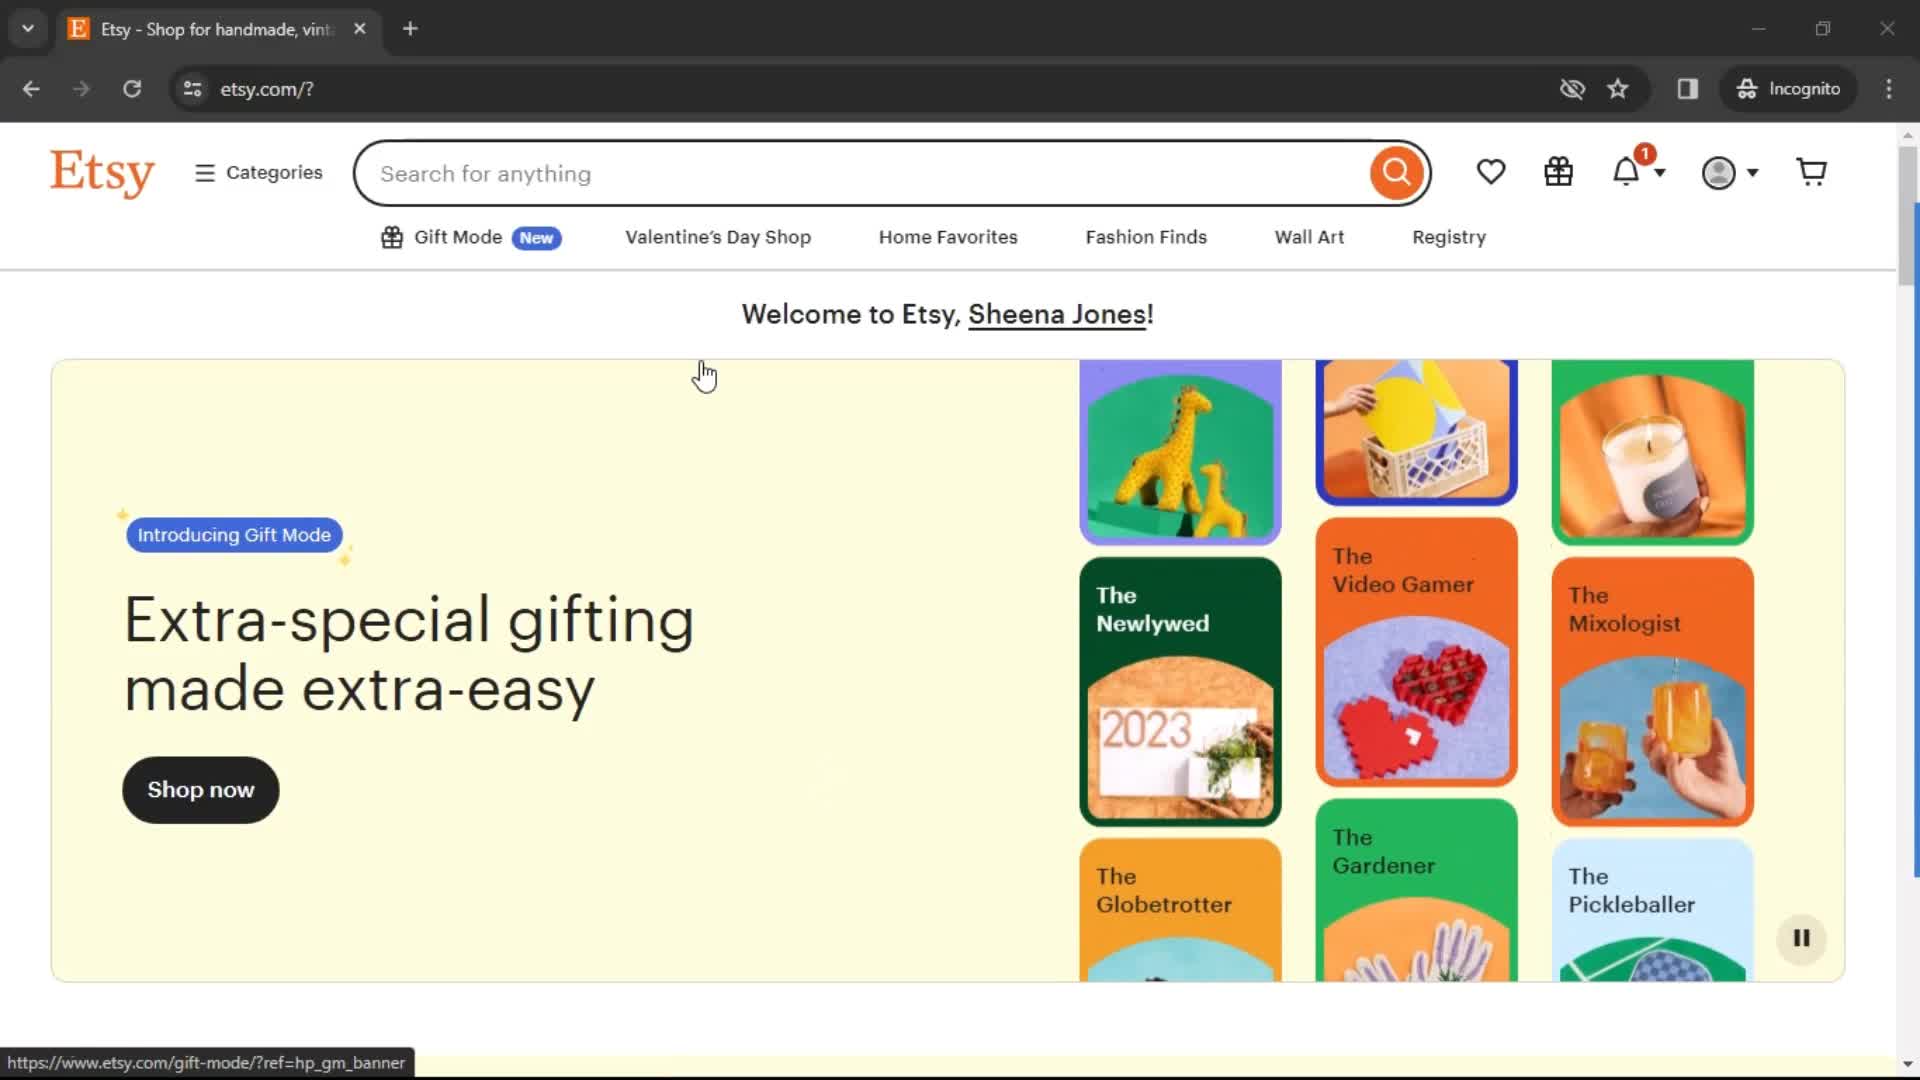The width and height of the screenshot is (1920, 1080).
Task: Click The Newlywed gift category thumbnail
Action: [x=1178, y=691]
